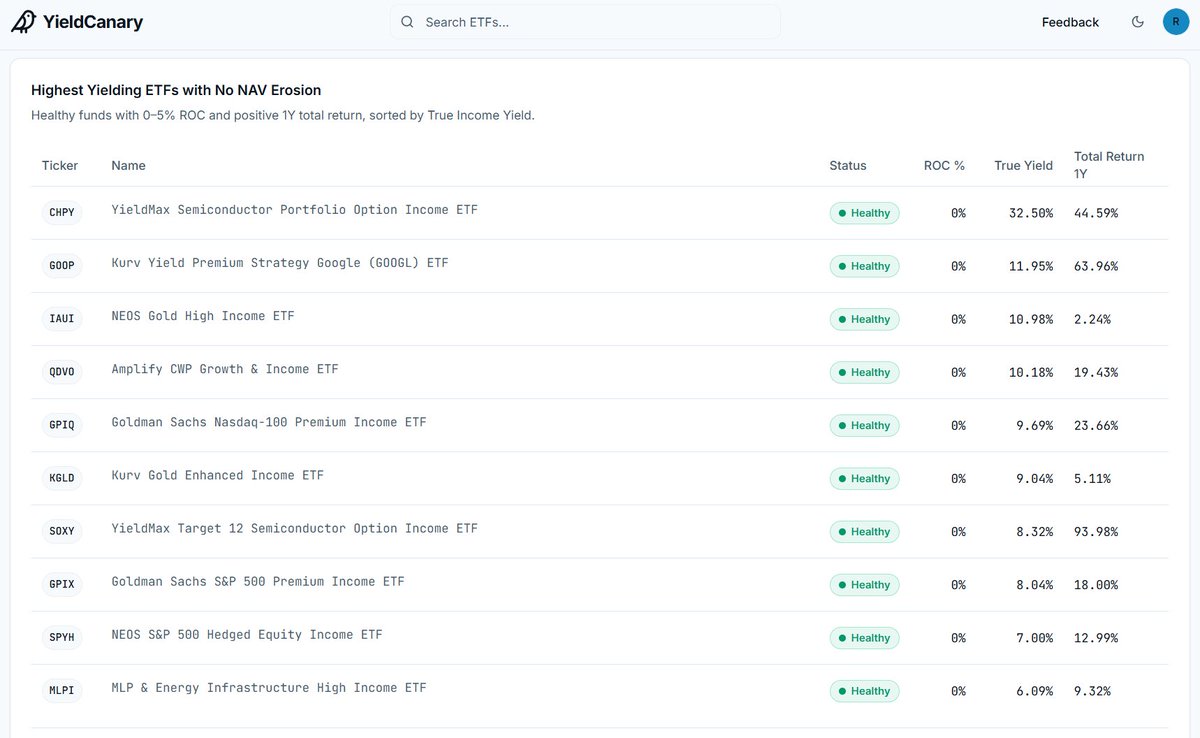Open the MLPI ticker badge
1200x738 pixels.
coord(62,689)
